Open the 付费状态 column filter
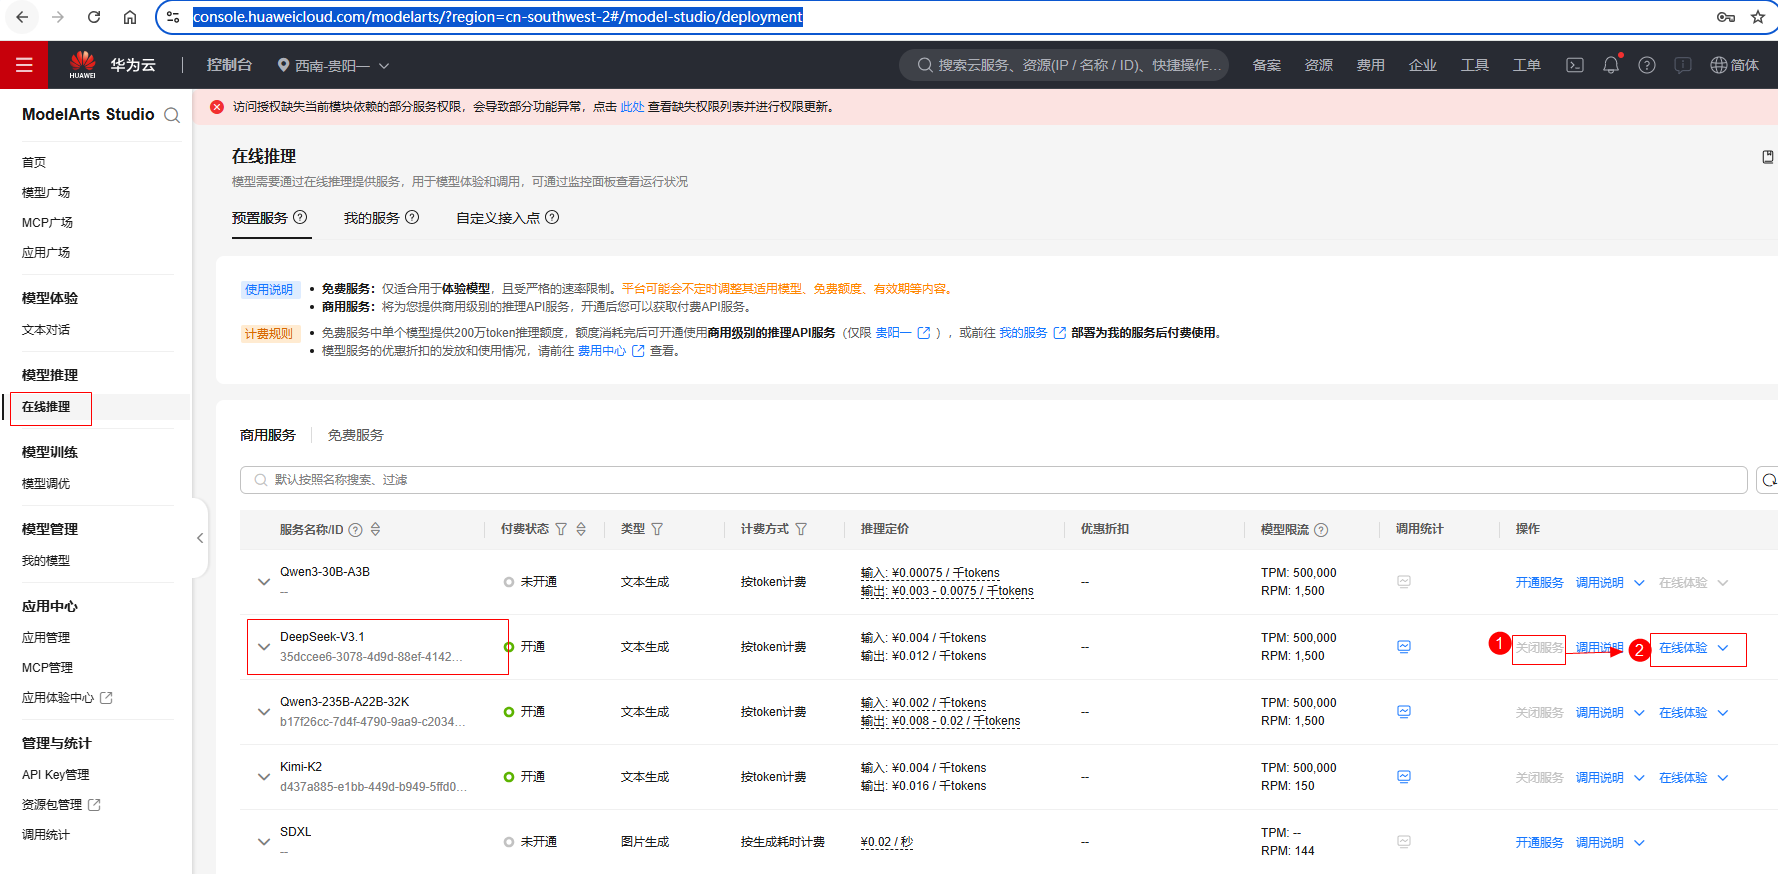The height and width of the screenshot is (874, 1778). pyautogui.click(x=561, y=529)
